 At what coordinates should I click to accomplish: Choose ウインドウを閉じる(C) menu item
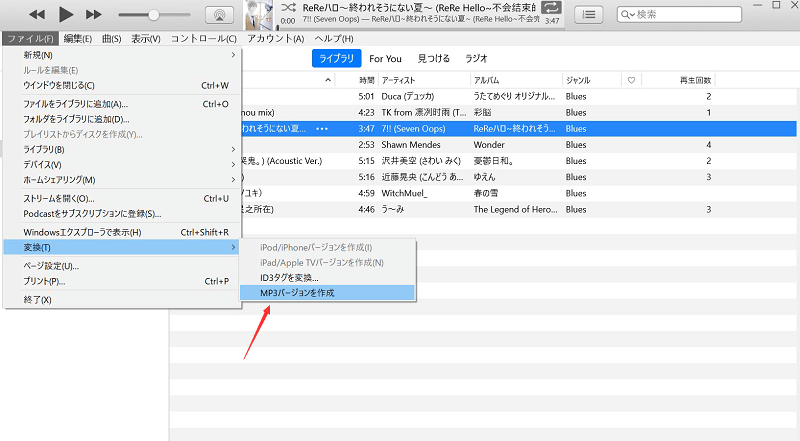coord(122,85)
